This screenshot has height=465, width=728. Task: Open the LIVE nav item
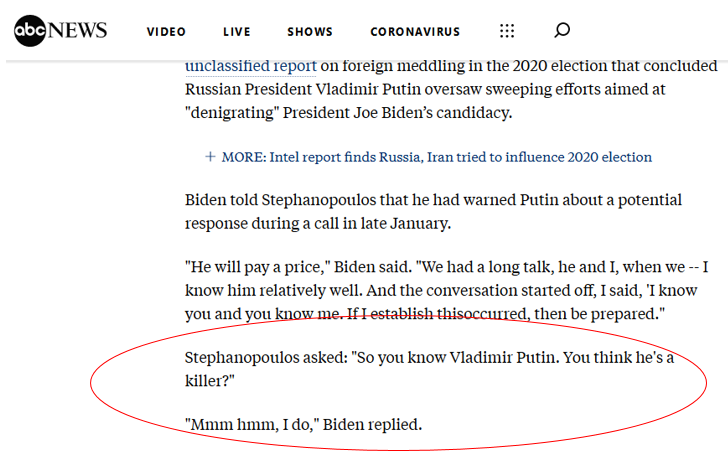click(x=237, y=32)
